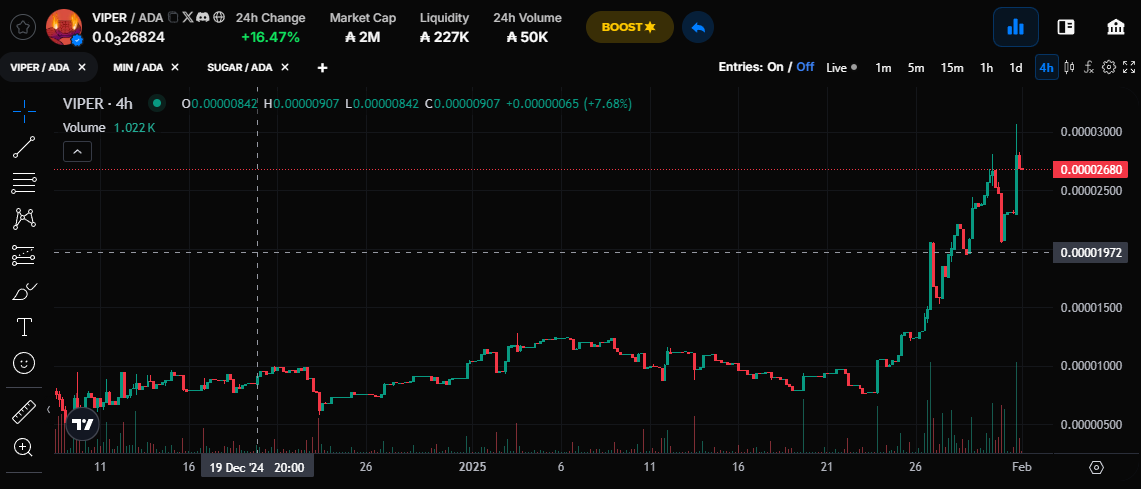Click the 19 Dec '24 20:00 time label
The image size is (1141, 489).
pos(258,467)
